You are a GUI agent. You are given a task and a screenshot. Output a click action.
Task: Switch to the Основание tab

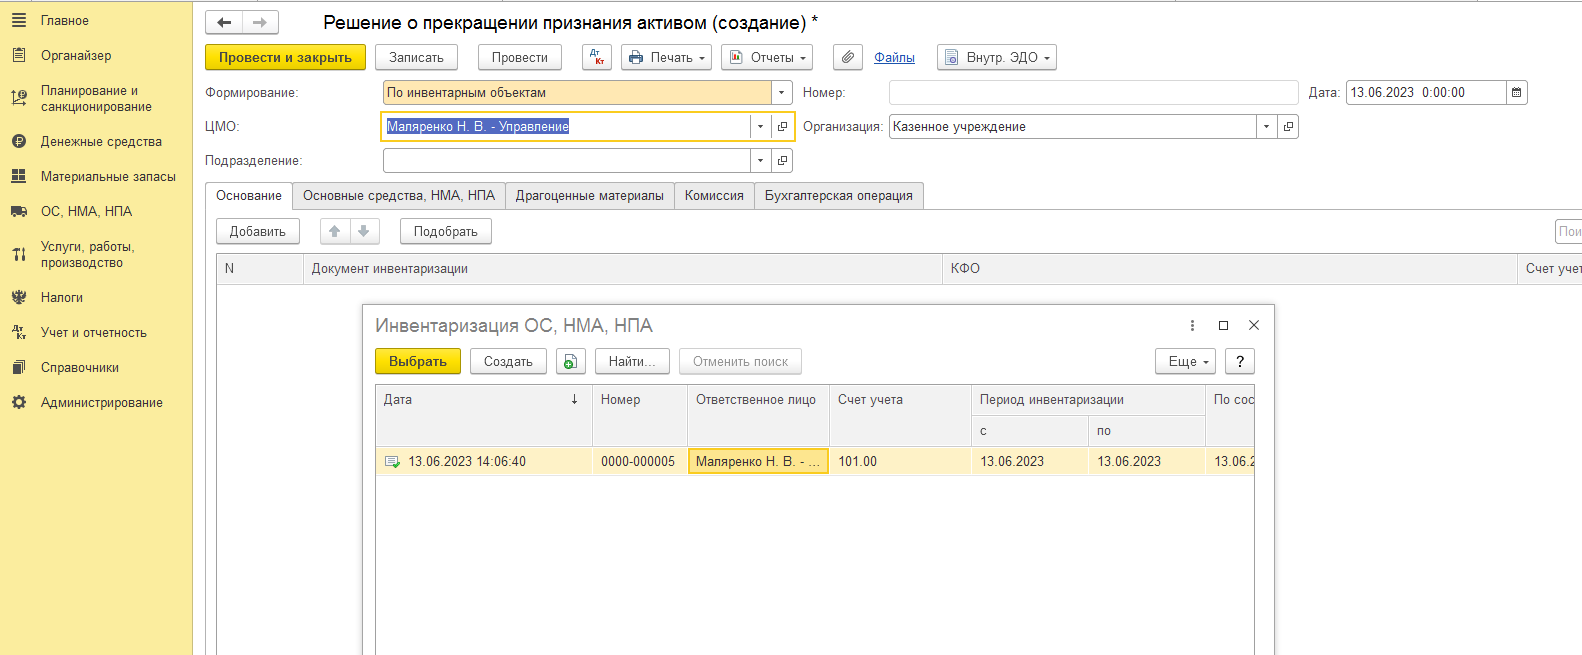tap(249, 196)
